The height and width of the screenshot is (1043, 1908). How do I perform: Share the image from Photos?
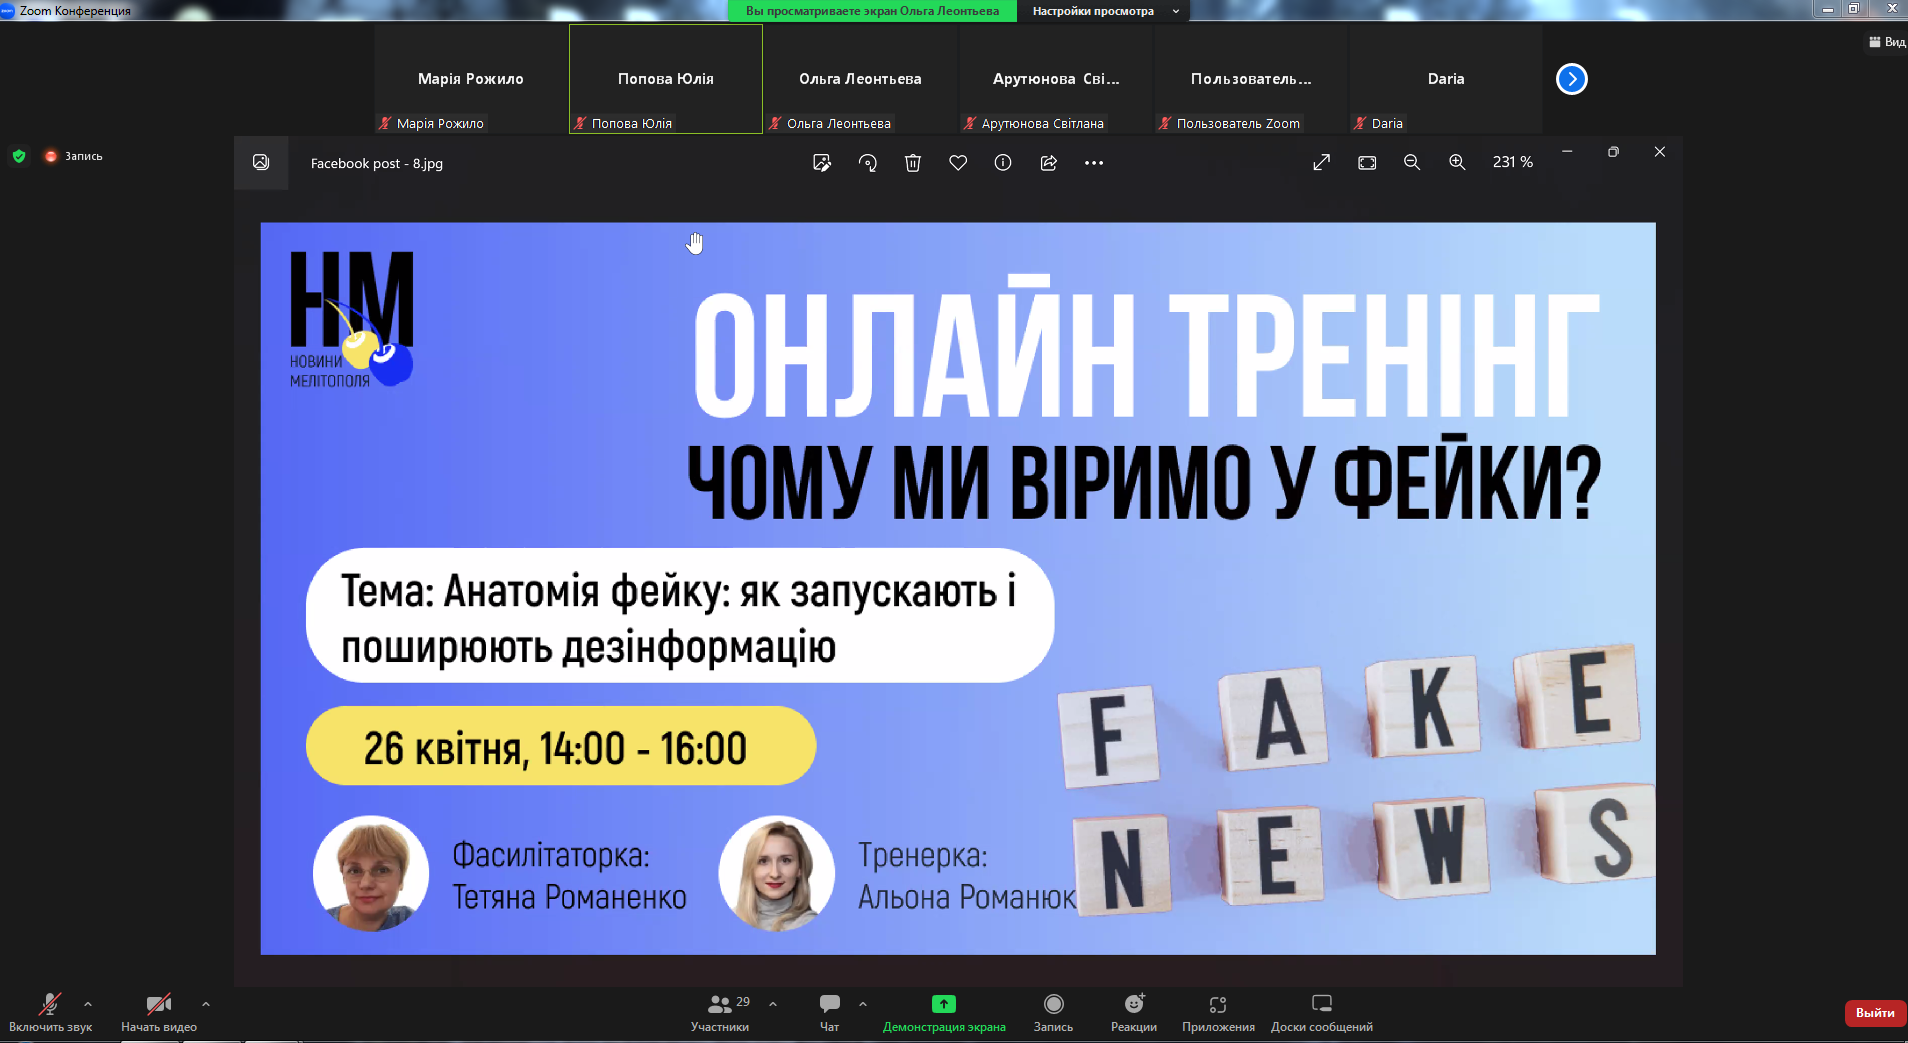1048,163
